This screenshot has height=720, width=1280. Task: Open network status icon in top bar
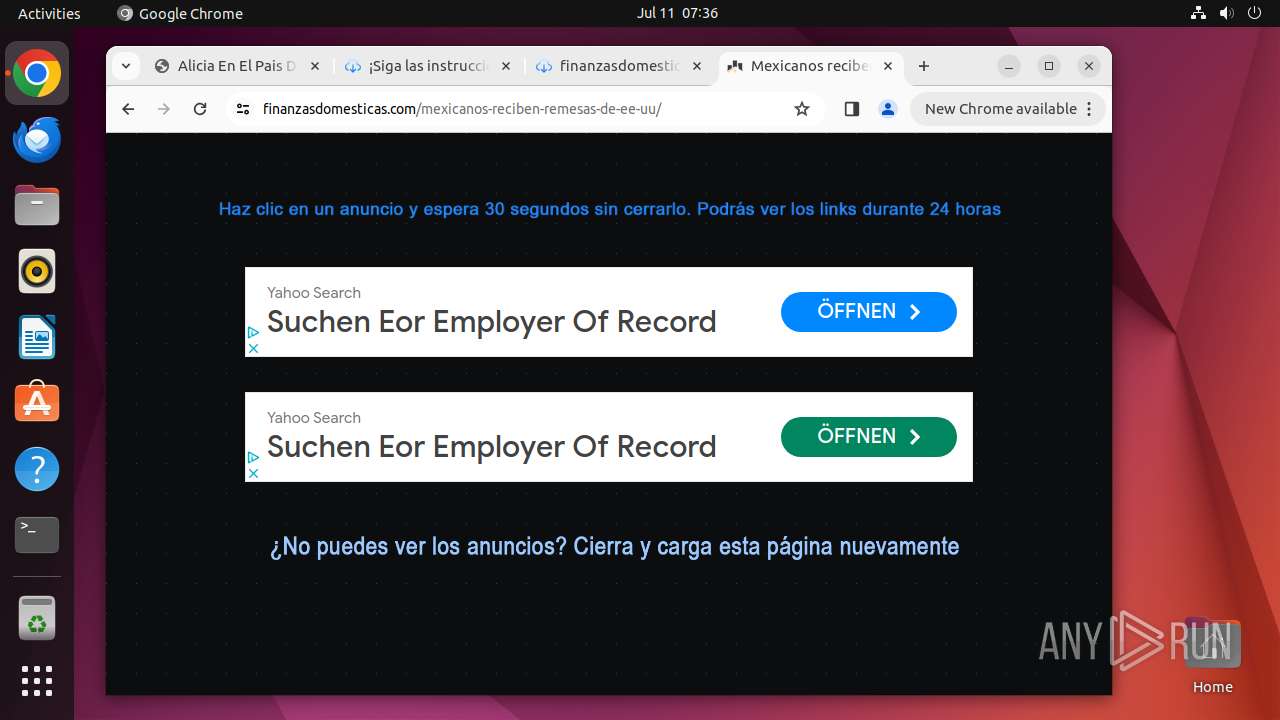point(1199,13)
